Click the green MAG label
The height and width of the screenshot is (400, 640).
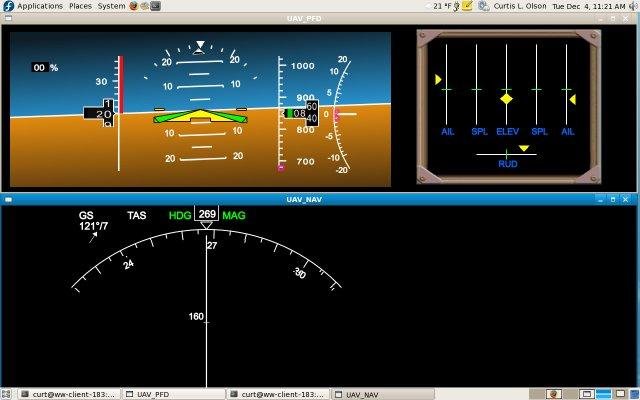click(234, 216)
